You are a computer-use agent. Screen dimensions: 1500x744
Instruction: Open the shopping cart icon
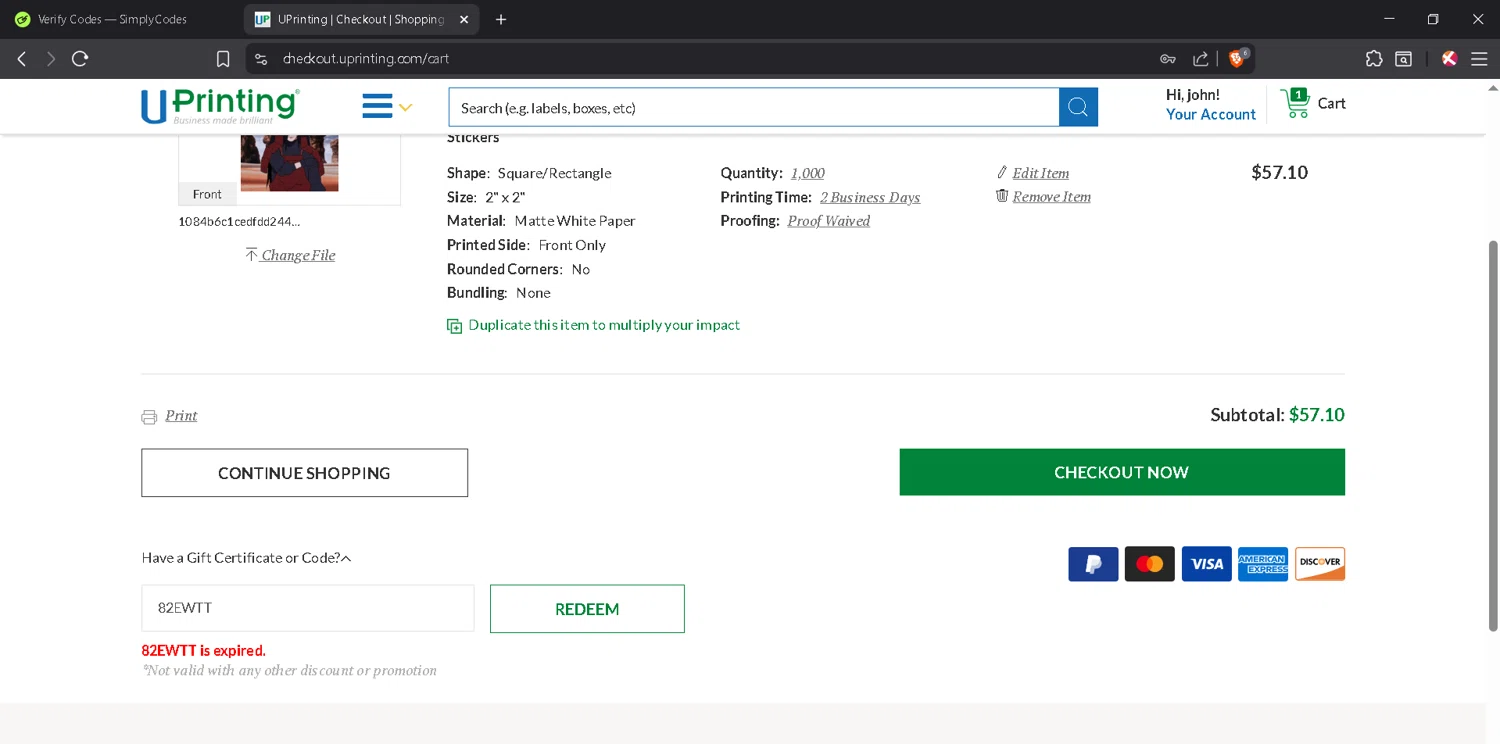point(1295,103)
